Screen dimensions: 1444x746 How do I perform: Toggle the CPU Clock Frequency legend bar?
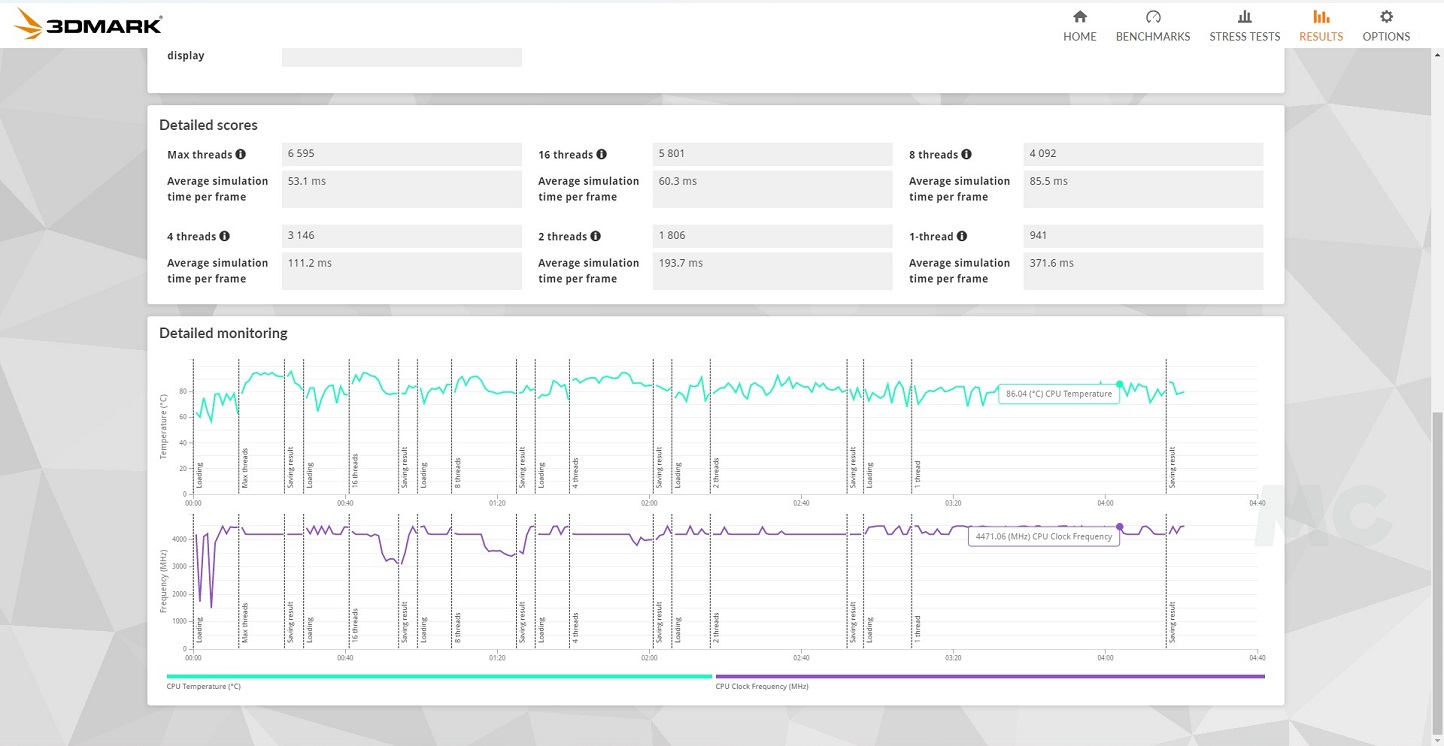click(989, 677)
